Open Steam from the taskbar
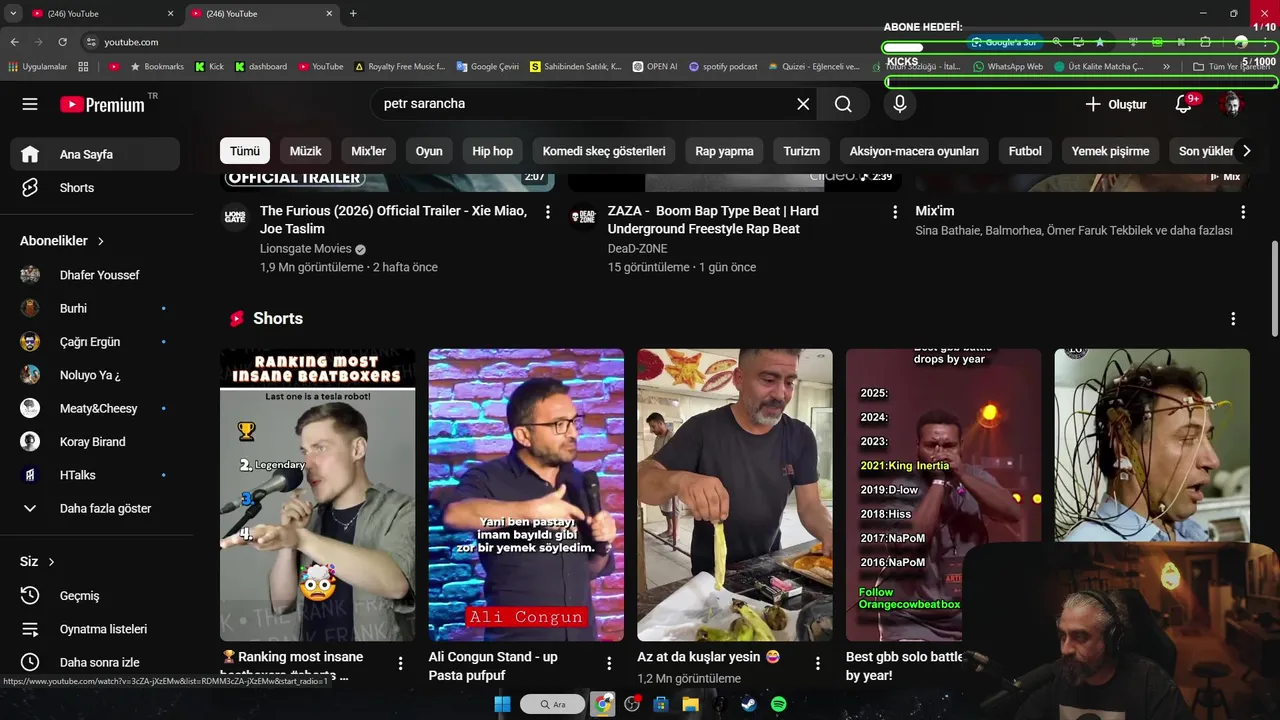Screen dimensions: 1280x720 [x=749, y=704]
